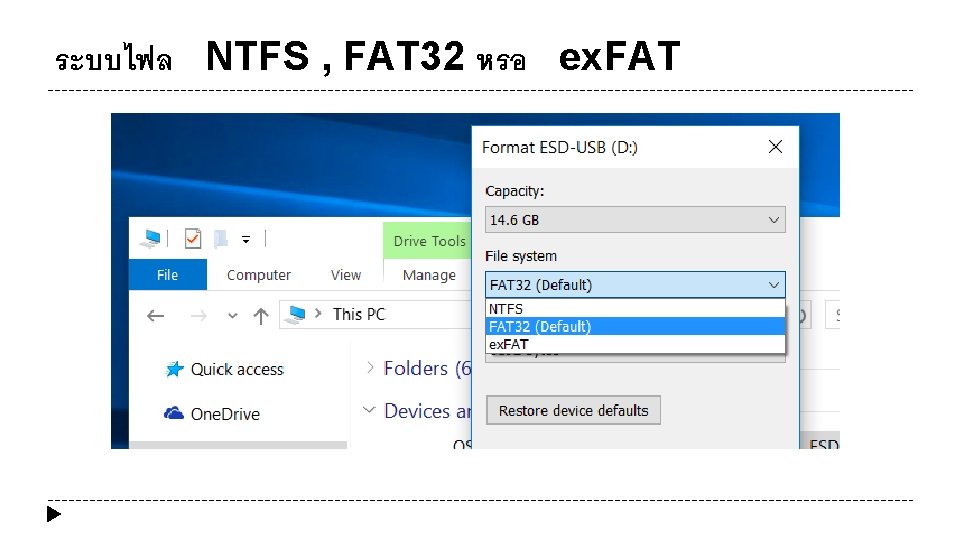Click the New folder icon in title bar
The height and width of the screenshot is (540, 960).
[x=221, y=239]
